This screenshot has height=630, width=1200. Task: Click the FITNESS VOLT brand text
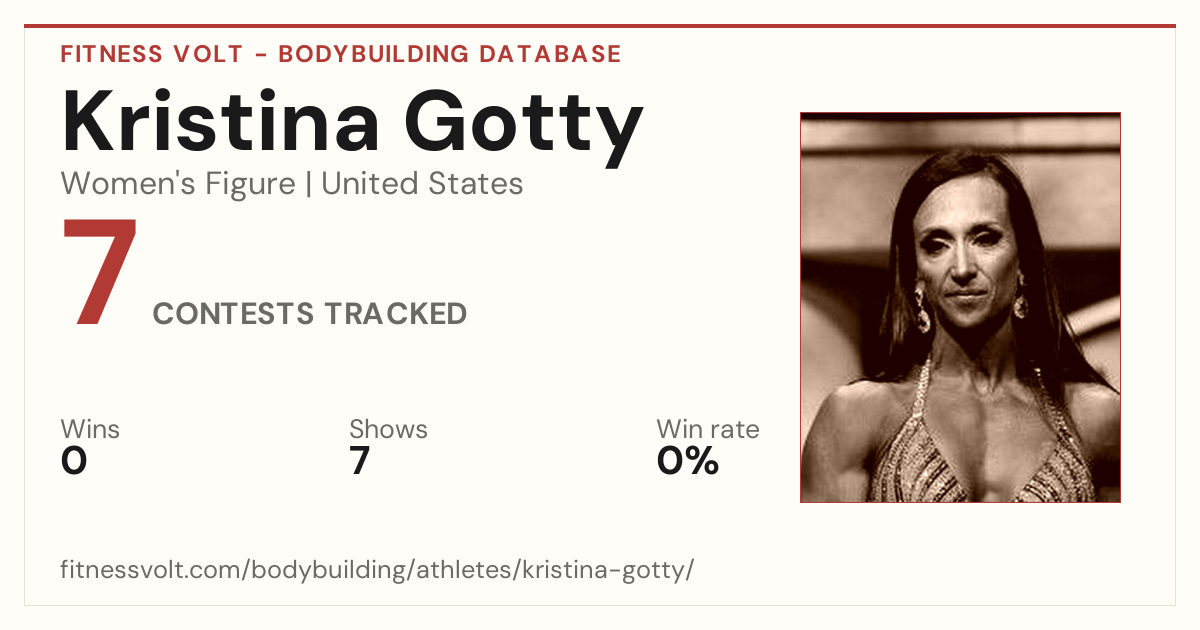[x=150, y=54]
